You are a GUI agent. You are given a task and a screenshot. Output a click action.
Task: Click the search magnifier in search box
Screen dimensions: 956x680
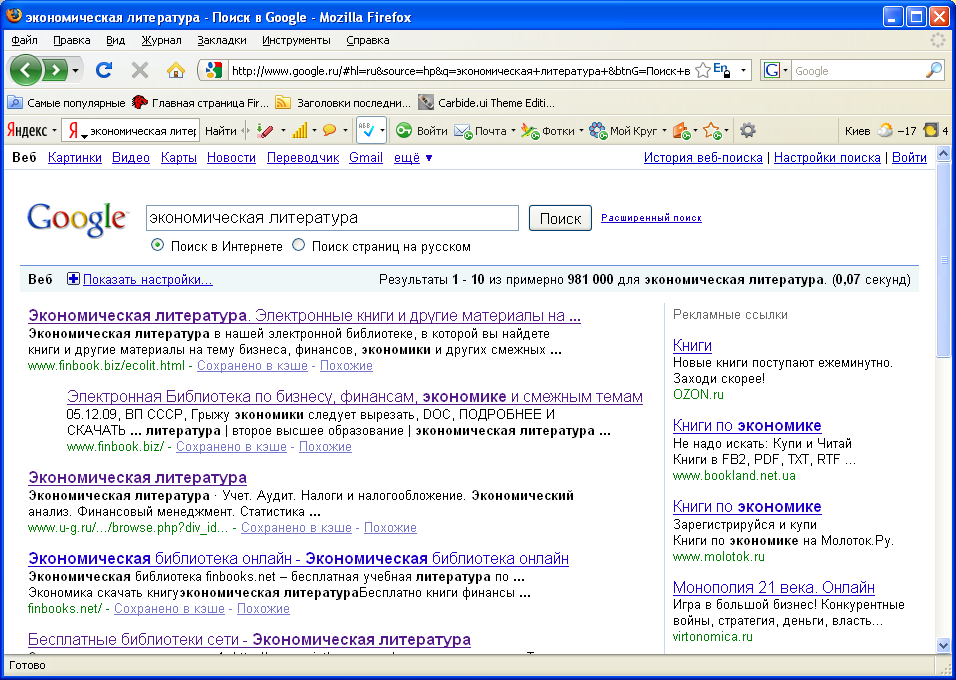pyautogui.click(x=934, y=70)
